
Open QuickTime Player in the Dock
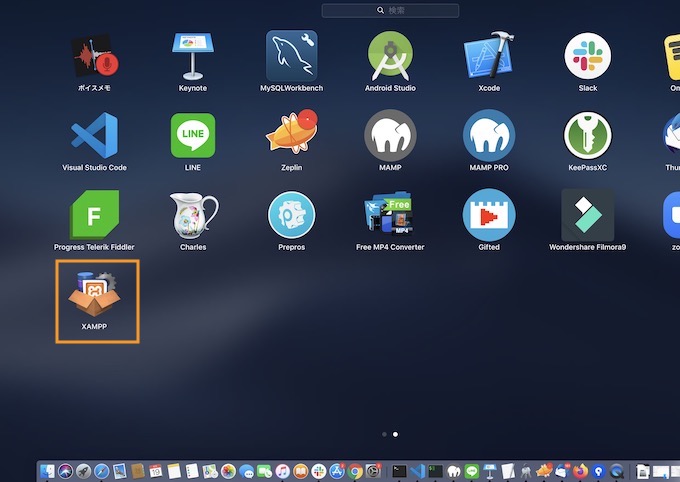point(617,471)
